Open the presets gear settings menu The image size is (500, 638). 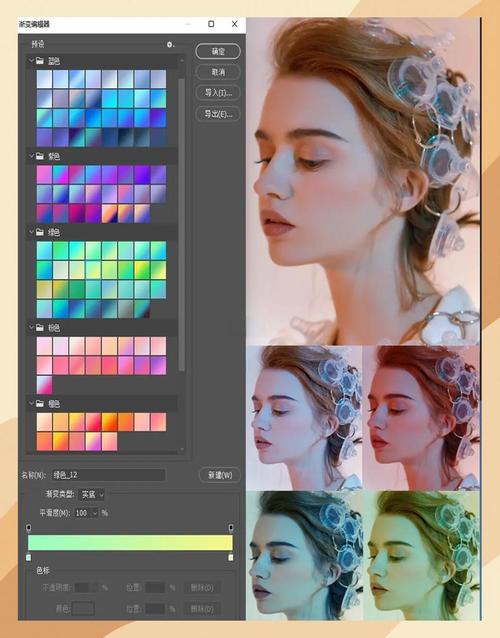(170, 44)
